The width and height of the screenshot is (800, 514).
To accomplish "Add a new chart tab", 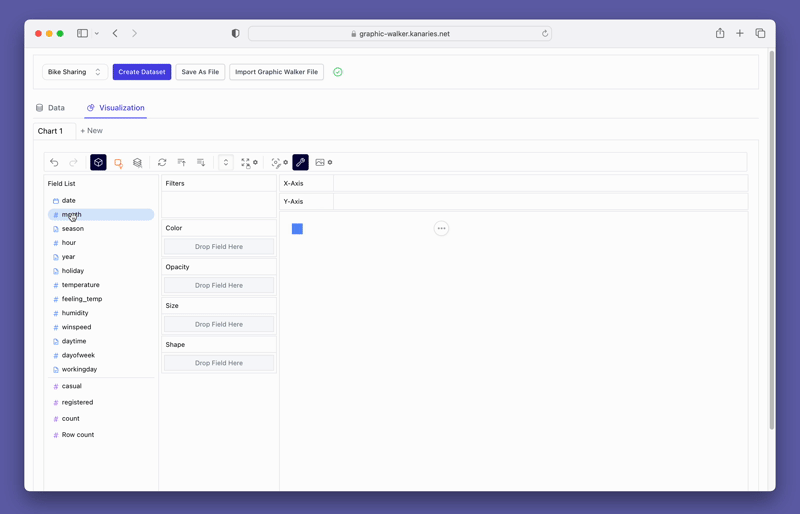I will 91,131.
